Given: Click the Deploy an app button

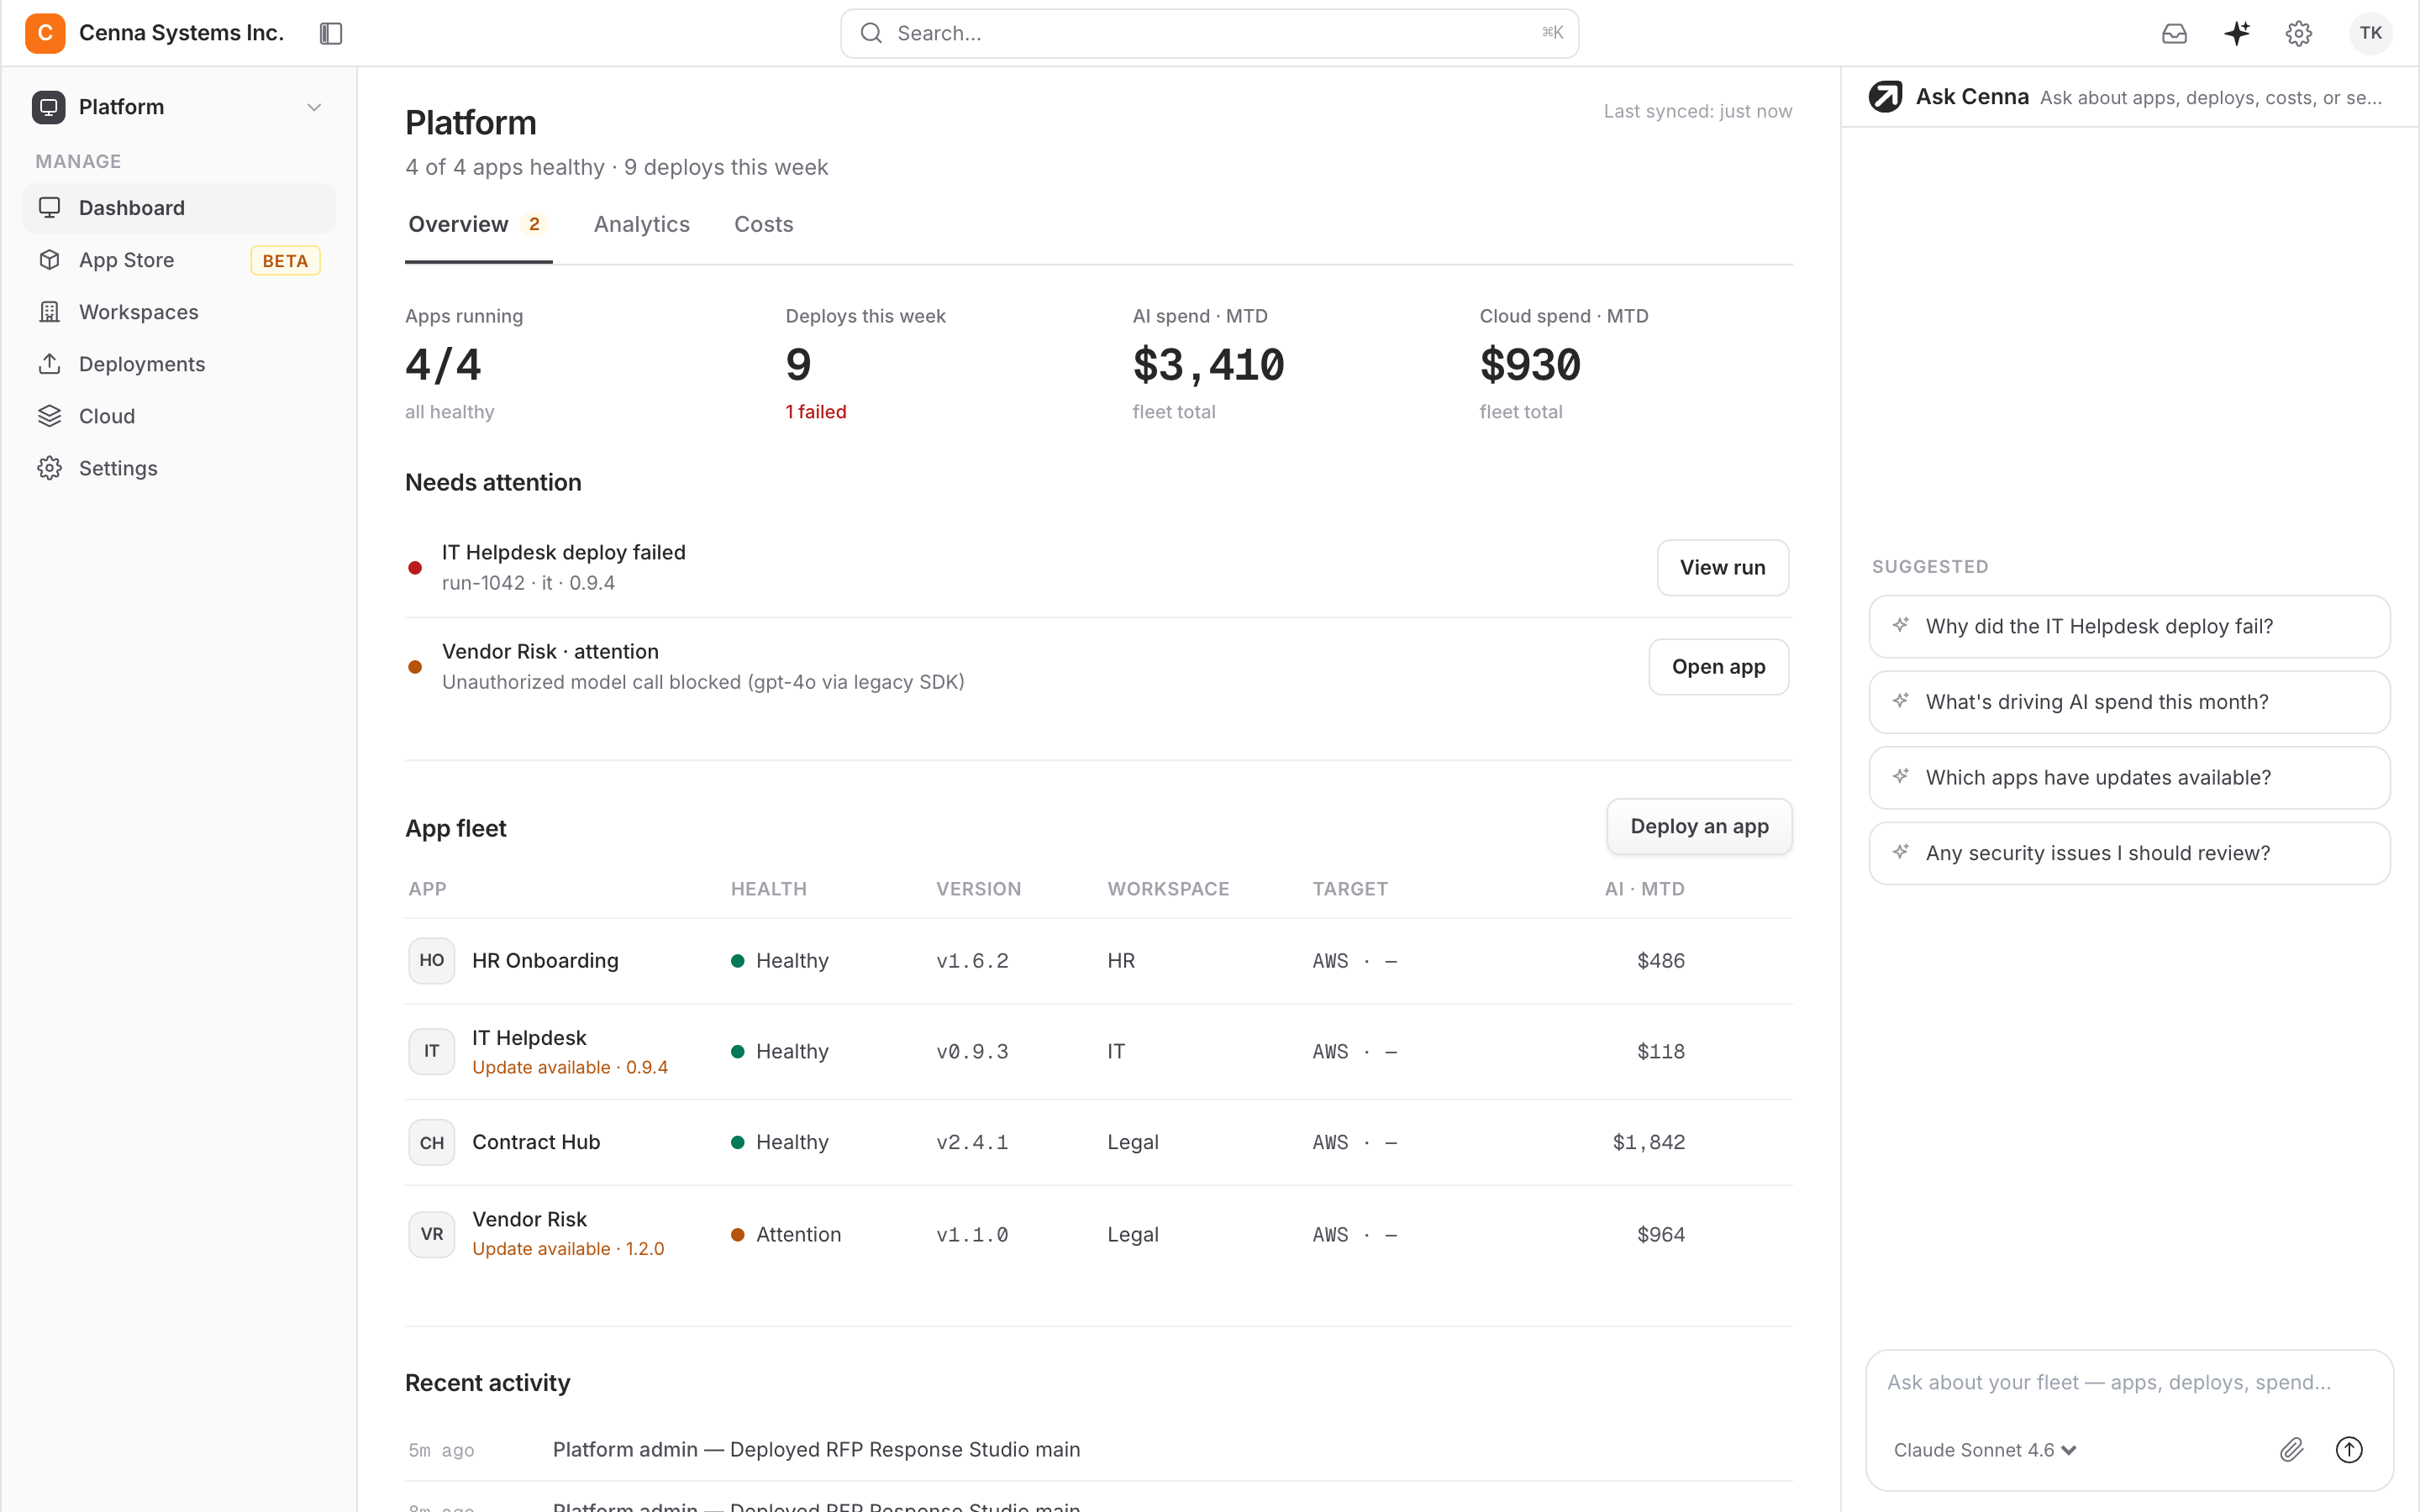Looking at the screenshot, I should point(1699,827).
